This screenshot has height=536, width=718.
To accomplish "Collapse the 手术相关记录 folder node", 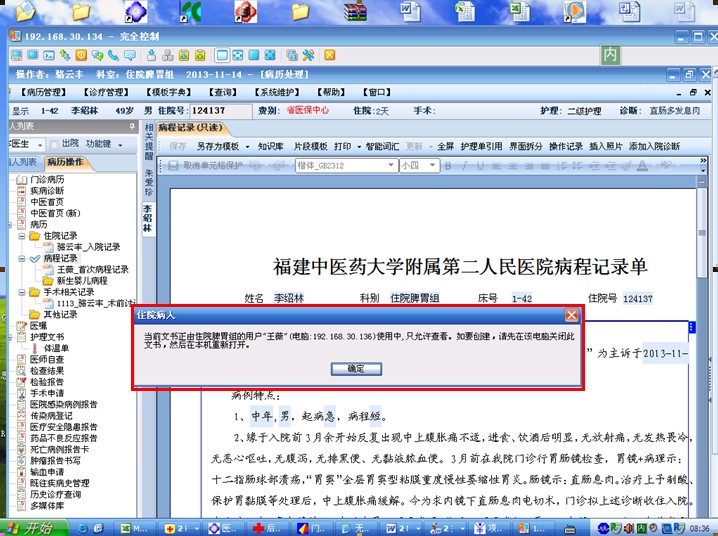I will [22, 292].
